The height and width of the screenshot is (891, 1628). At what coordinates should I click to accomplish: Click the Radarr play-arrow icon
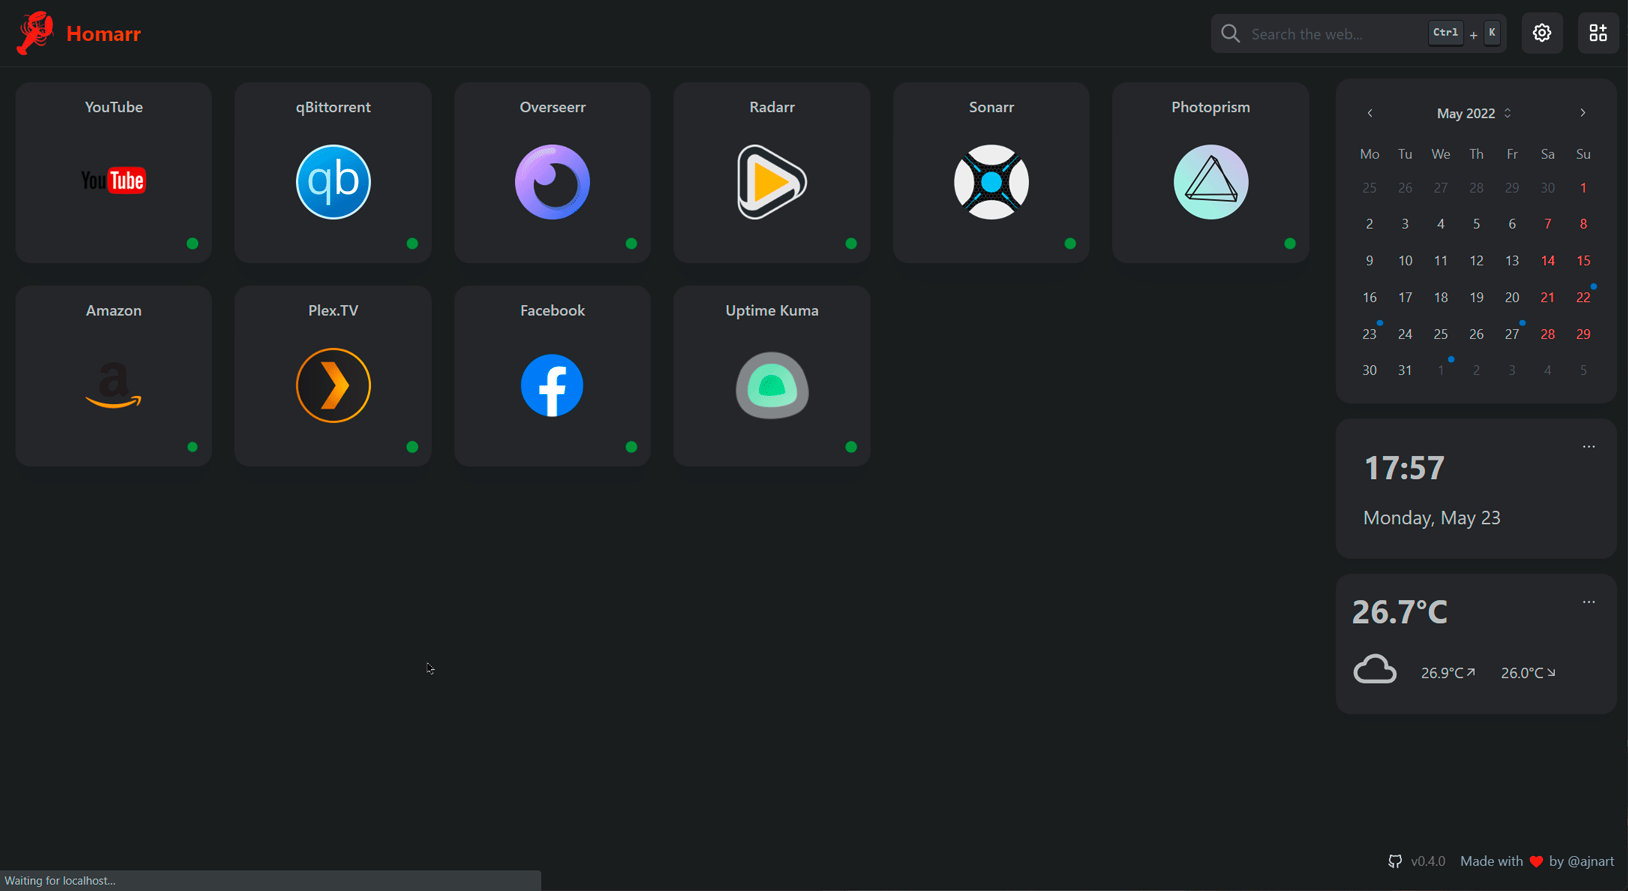click(771, 182)
